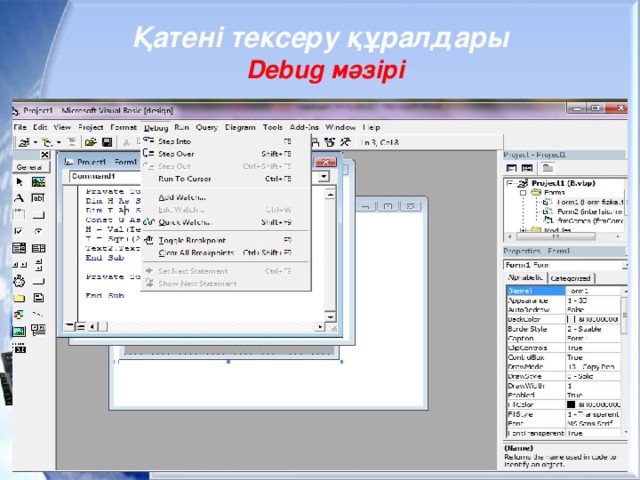Open the Command1 object combo box
The width and height of the screenshot is (640, 480).
105,176
